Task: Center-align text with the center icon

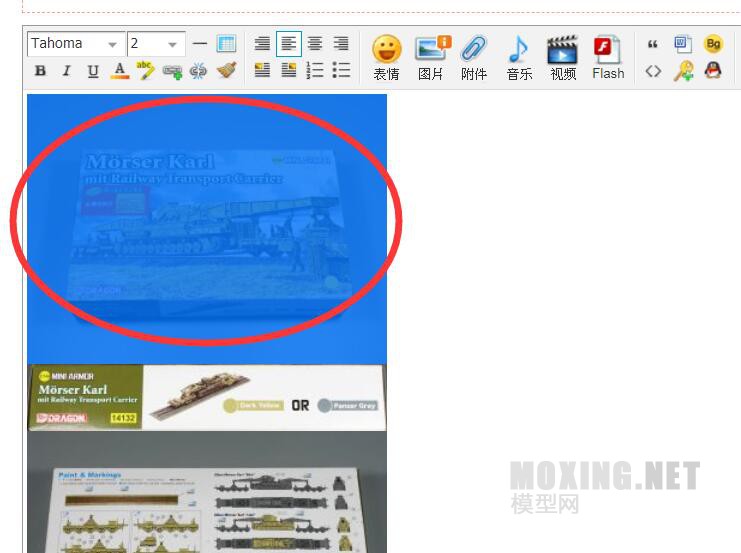Action: tap(315, 43)
